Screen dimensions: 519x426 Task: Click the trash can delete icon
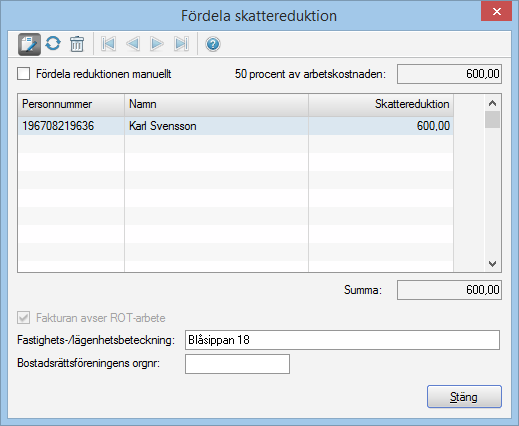click(x=77, y=44)
